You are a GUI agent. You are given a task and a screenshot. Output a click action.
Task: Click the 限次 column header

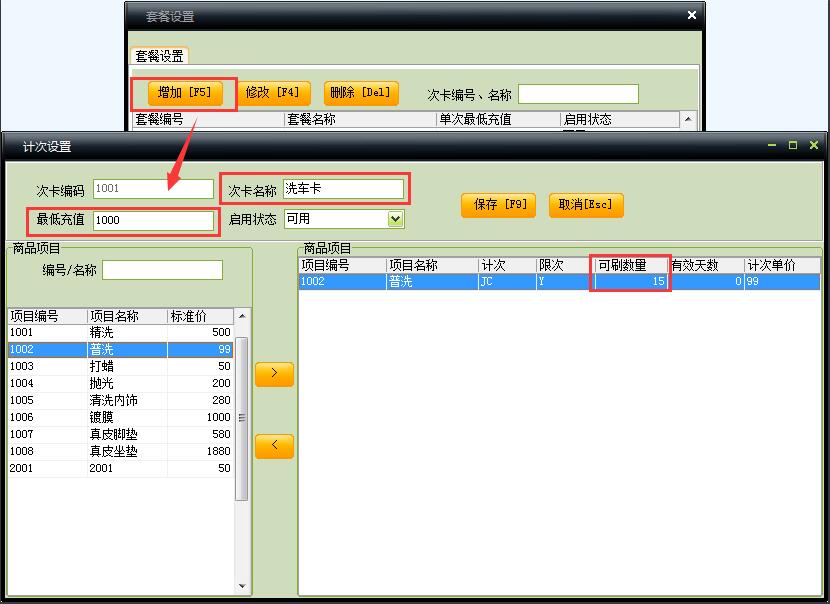coord(565,265)
